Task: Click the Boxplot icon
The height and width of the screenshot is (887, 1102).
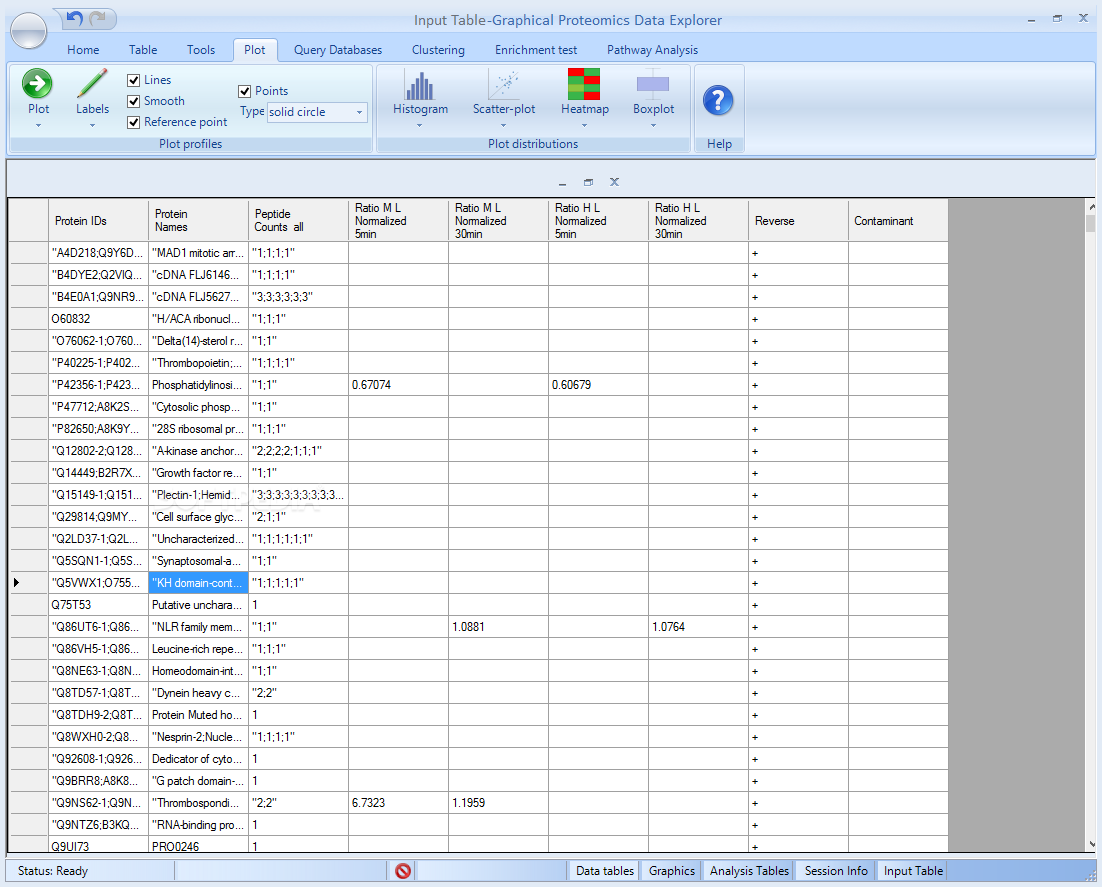Action: pos(653,84)
